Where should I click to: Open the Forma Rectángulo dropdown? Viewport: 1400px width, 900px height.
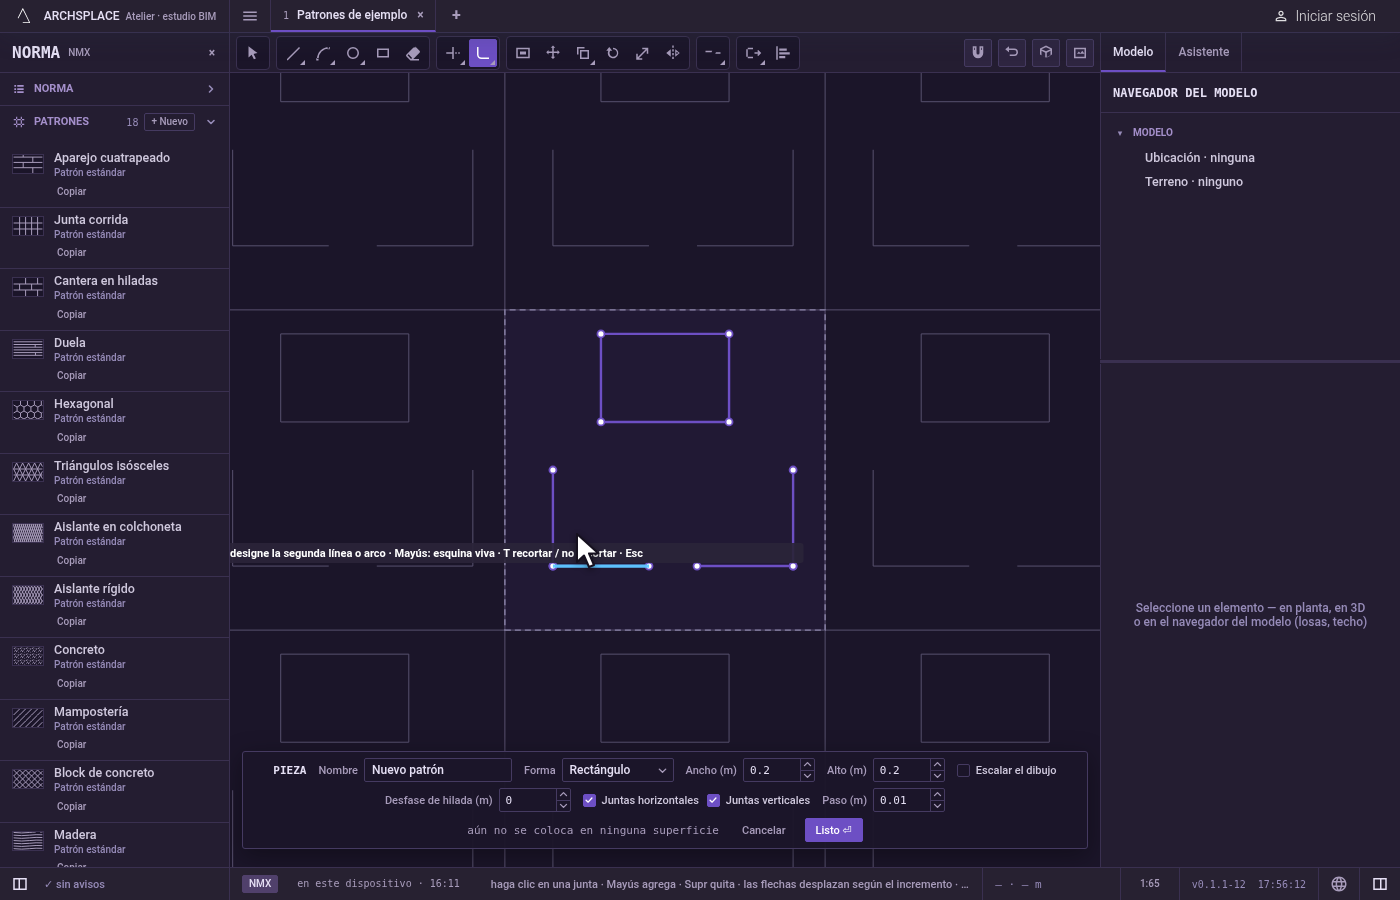pyautogui.click(x=617, y=770)
